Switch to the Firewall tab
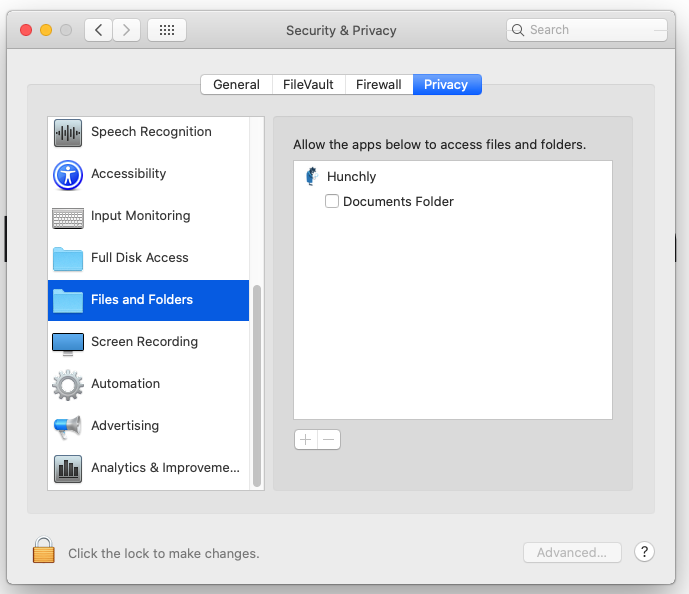The image size is (689, 594). pos(379,84)
